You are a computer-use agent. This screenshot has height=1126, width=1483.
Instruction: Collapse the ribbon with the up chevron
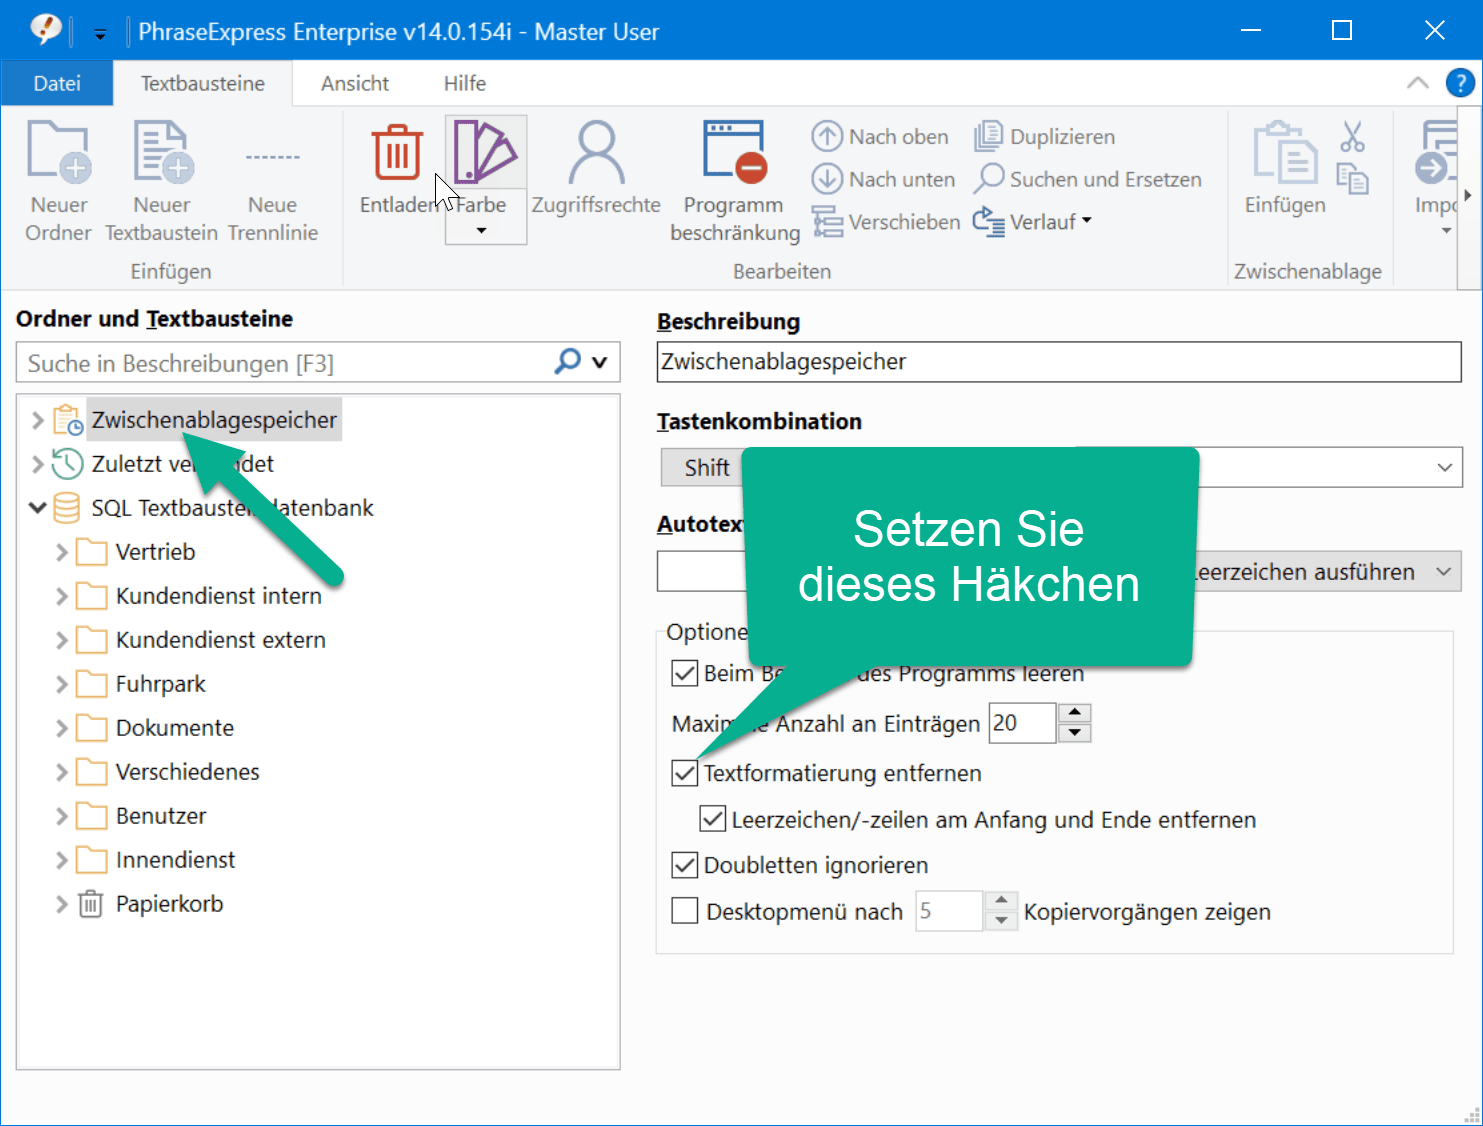click(x=1418, y=82)
